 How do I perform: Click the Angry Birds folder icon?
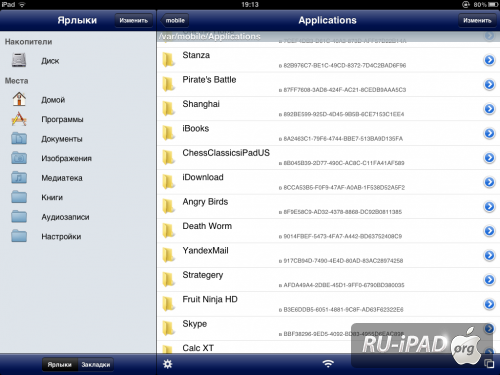[168, 206]
